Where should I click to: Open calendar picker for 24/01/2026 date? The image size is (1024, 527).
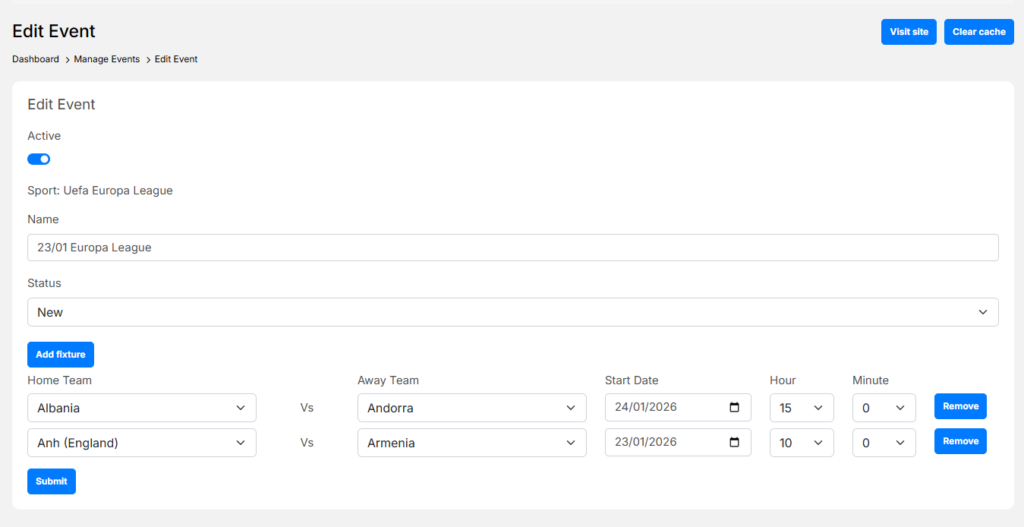click(734, 408)
